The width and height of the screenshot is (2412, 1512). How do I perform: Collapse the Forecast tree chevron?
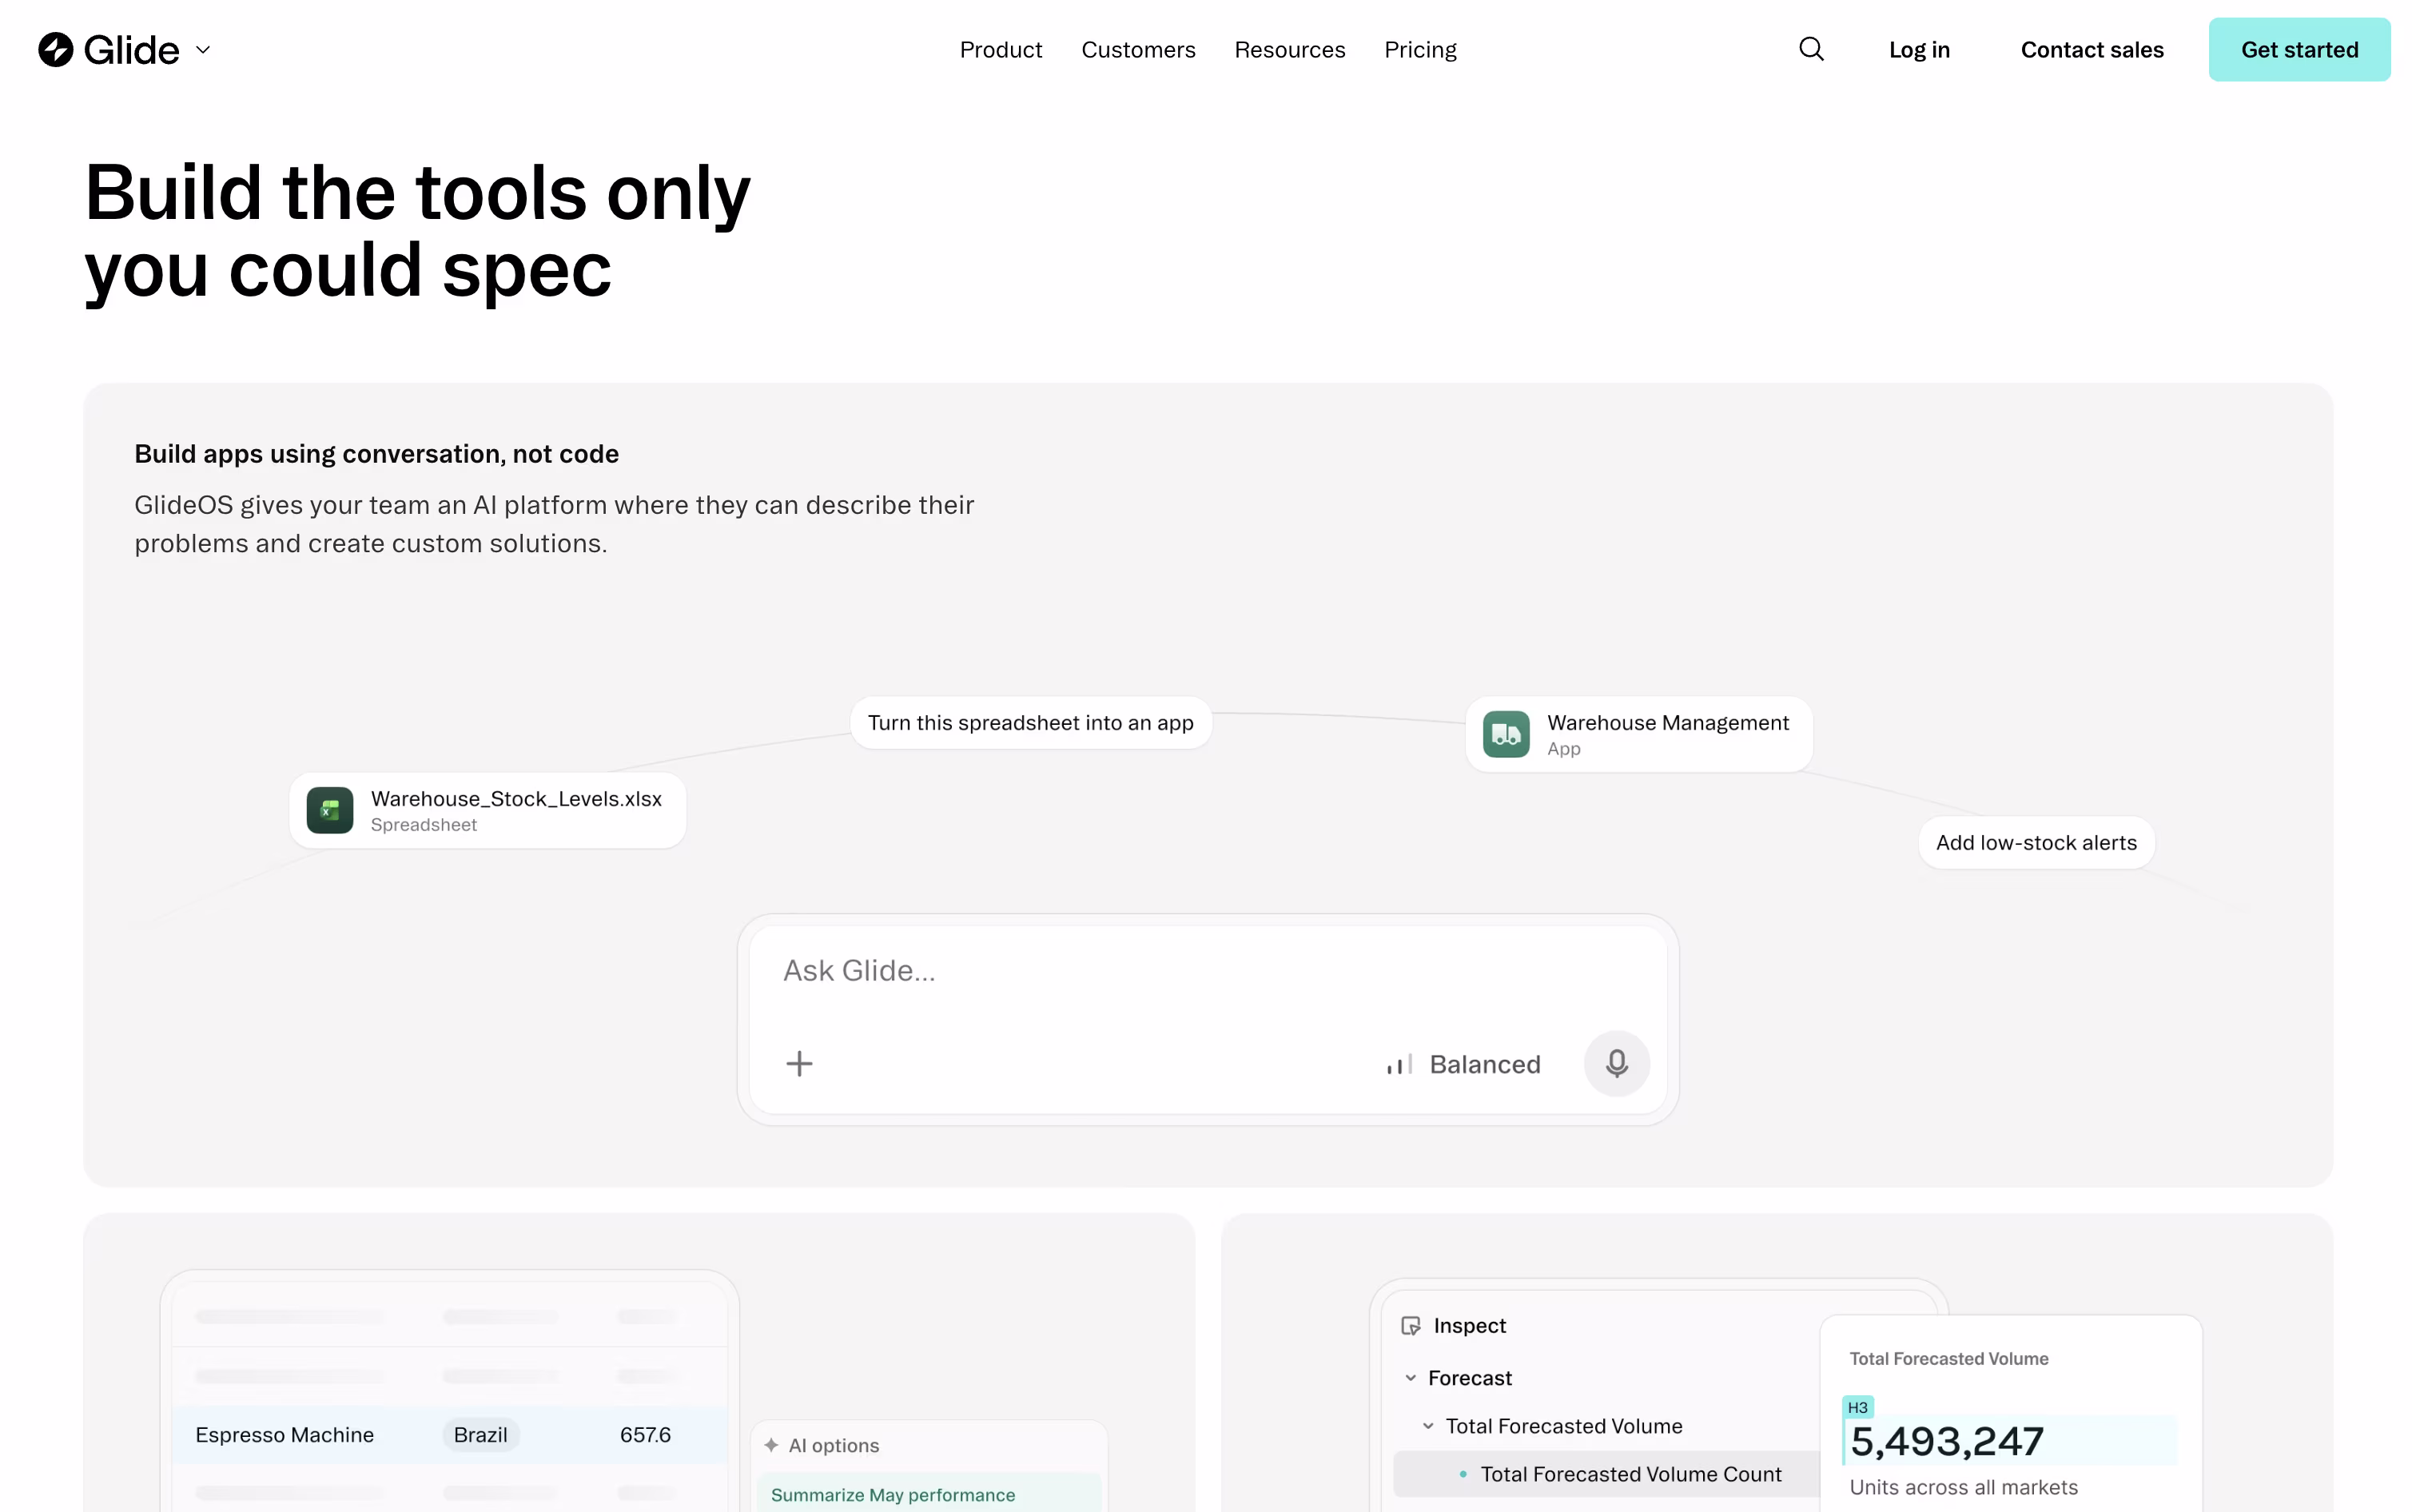(1410, 1378)
